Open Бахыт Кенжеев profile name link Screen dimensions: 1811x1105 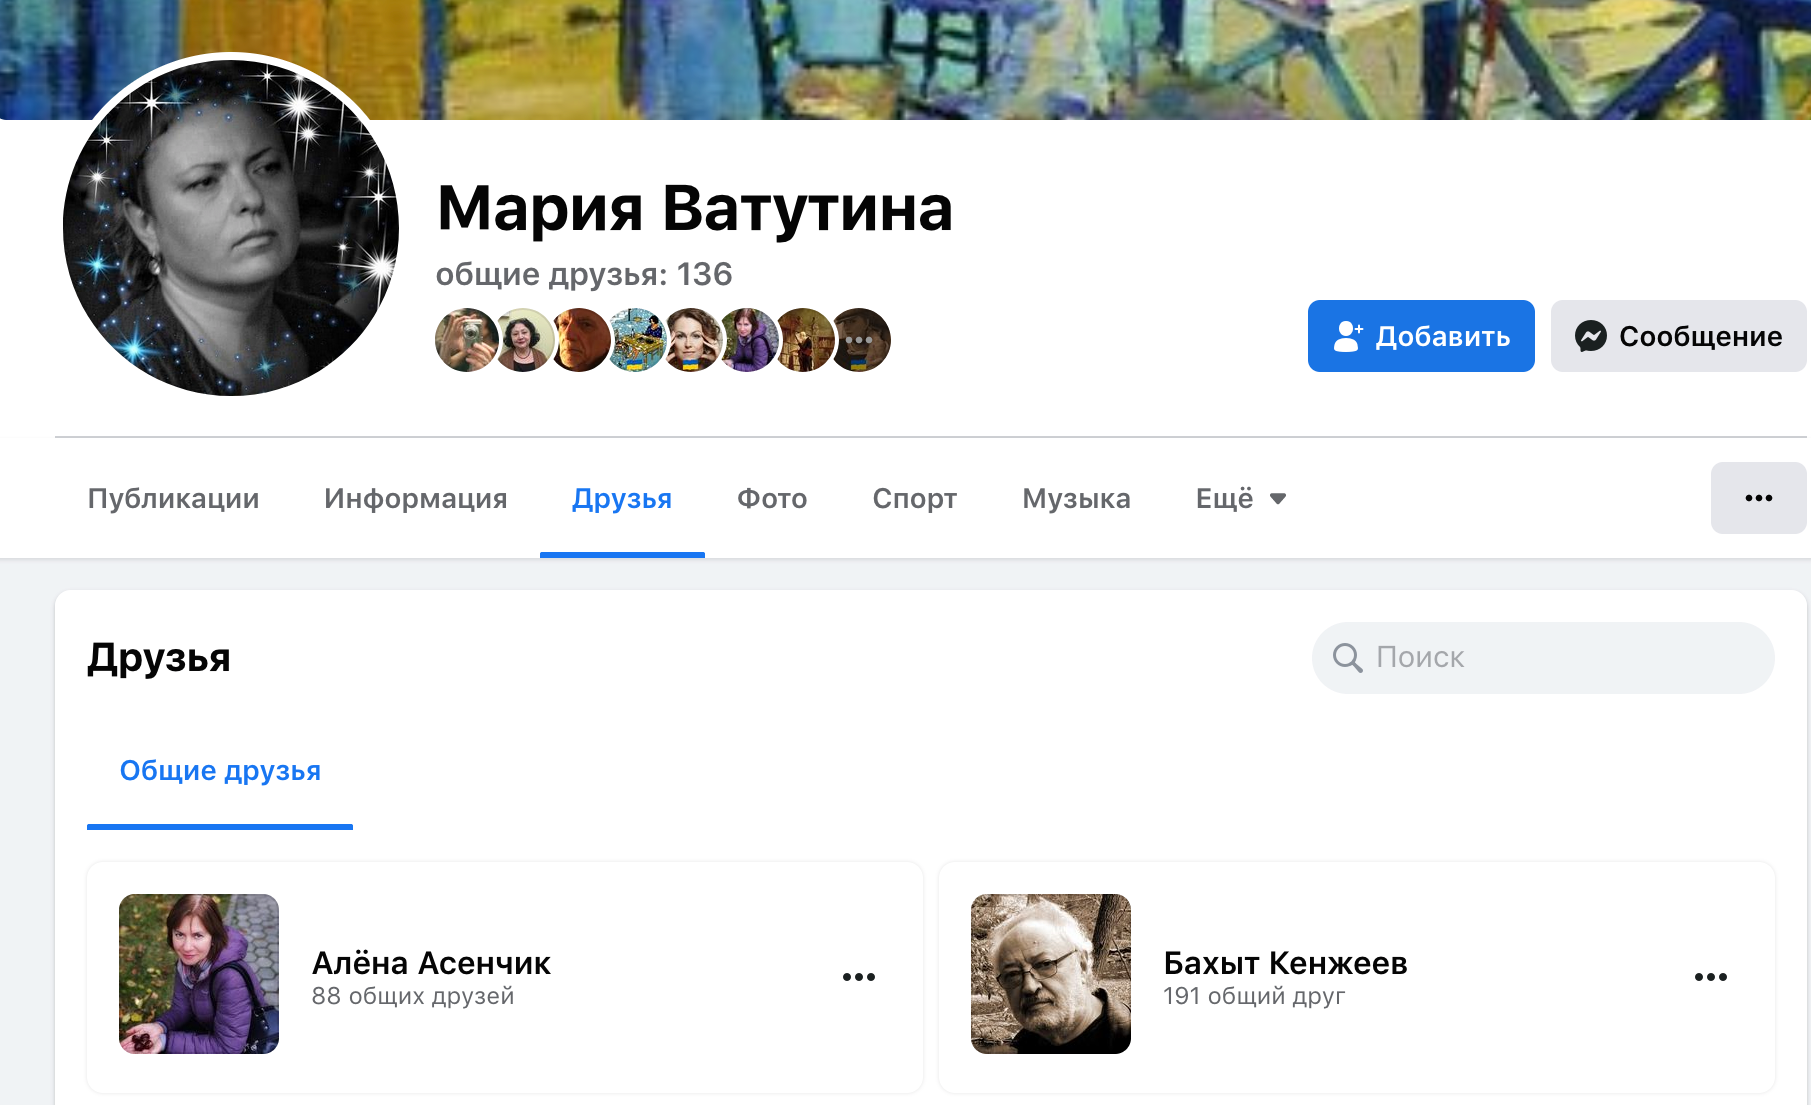(x=1285, y=963)
